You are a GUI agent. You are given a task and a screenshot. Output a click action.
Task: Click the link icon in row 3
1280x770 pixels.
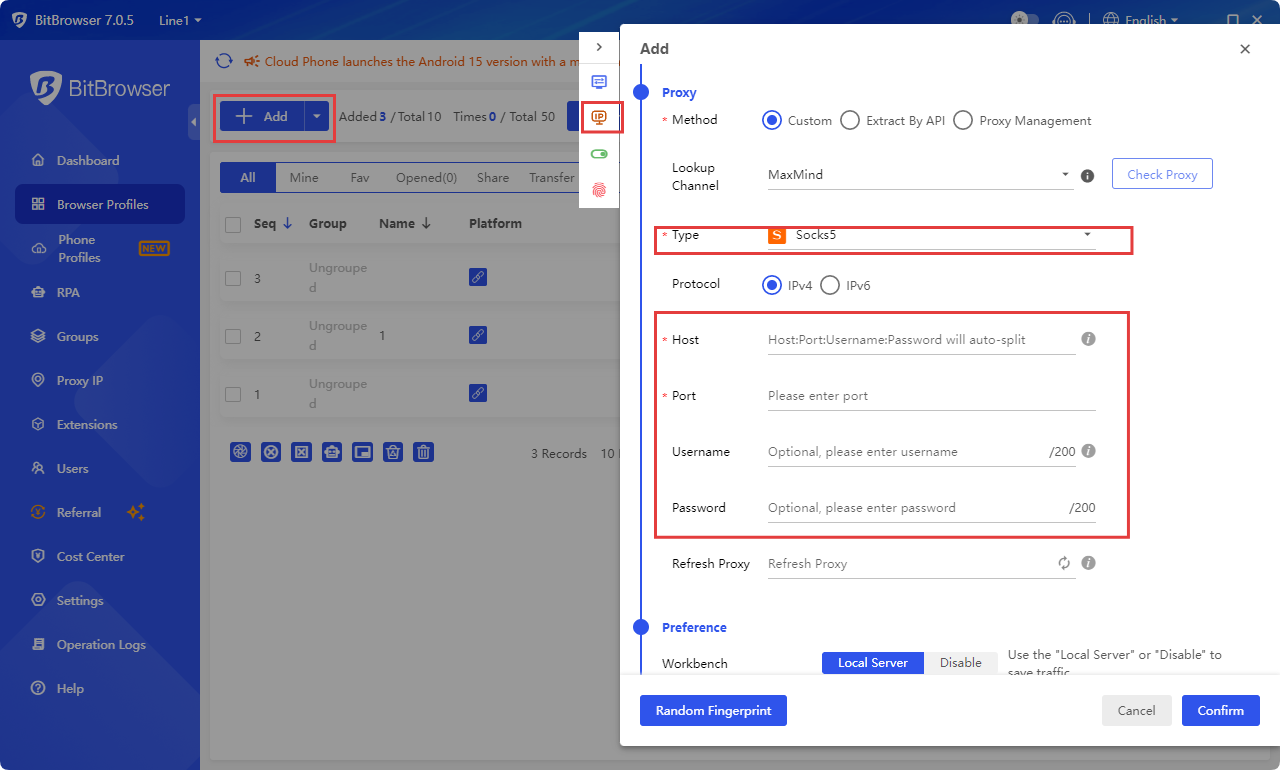pyautogui.click(x=478, y=277)
